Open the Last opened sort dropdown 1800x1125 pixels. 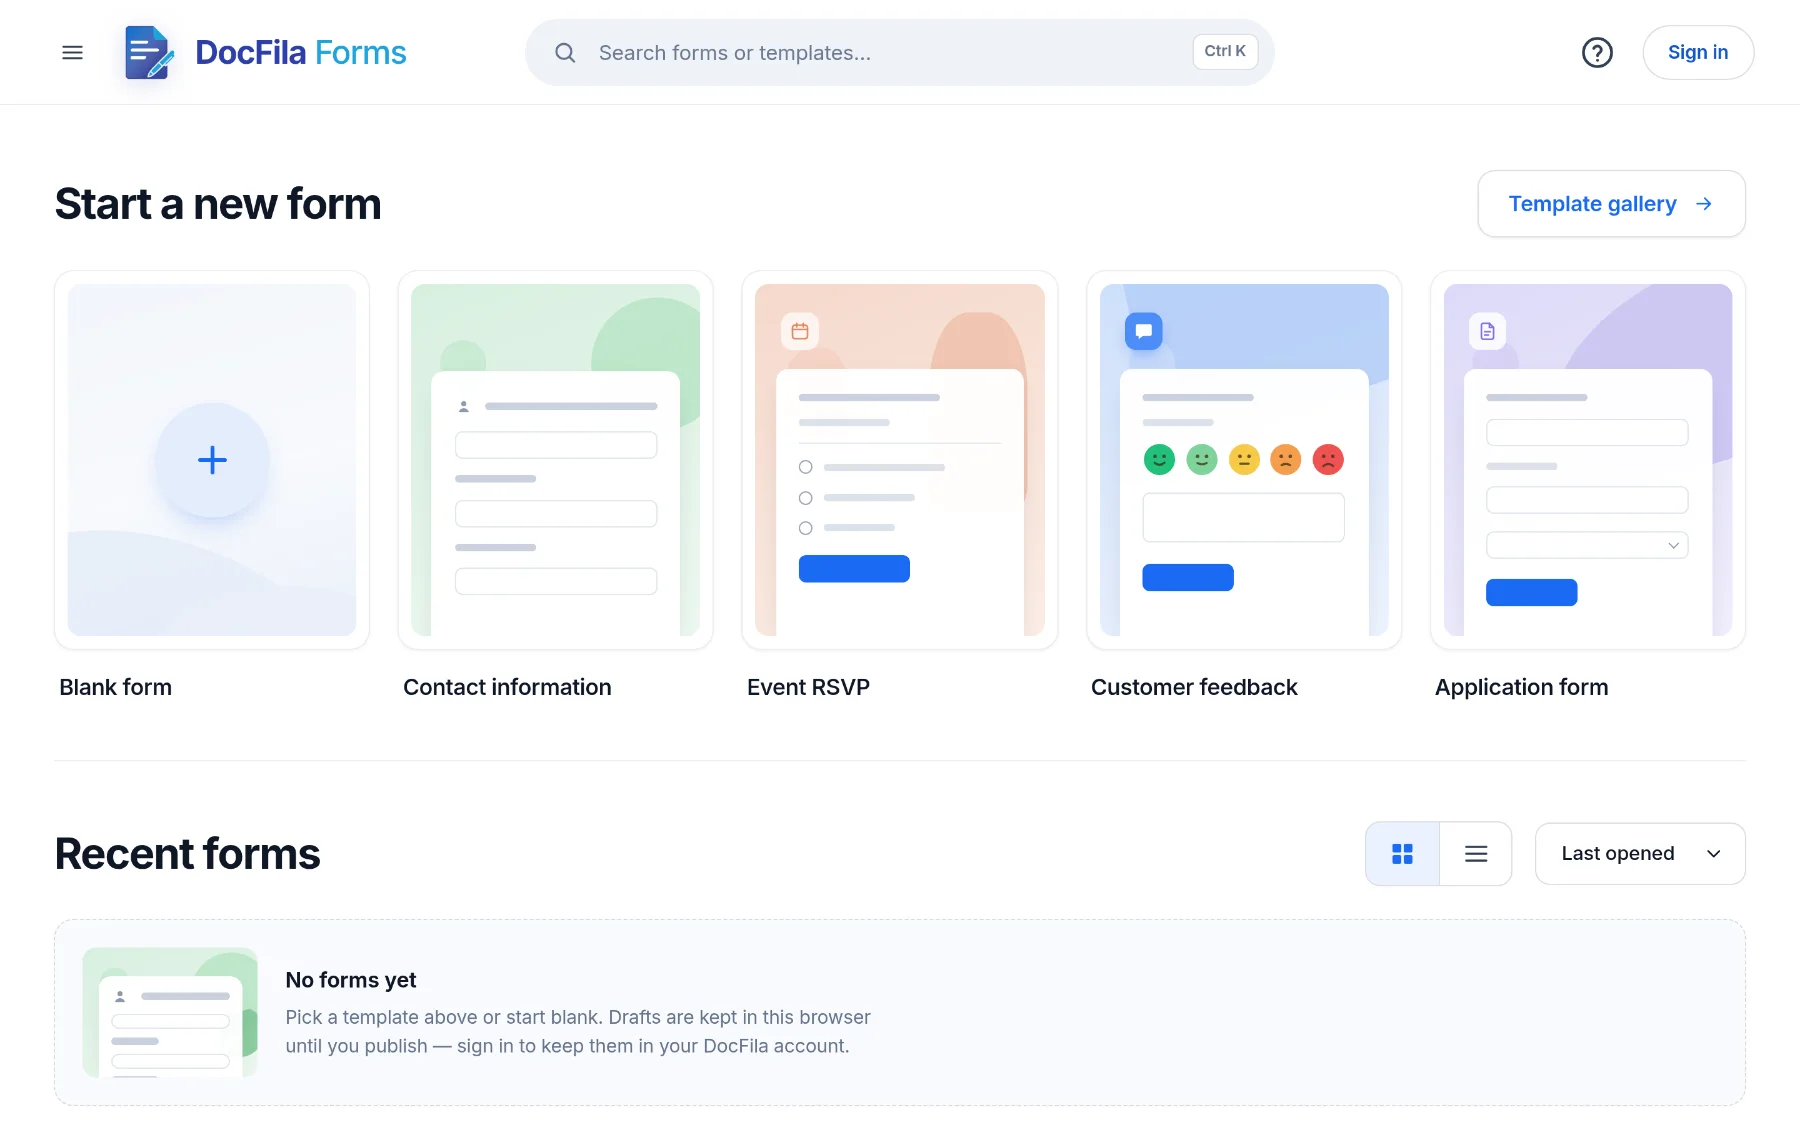[1640, 854]
